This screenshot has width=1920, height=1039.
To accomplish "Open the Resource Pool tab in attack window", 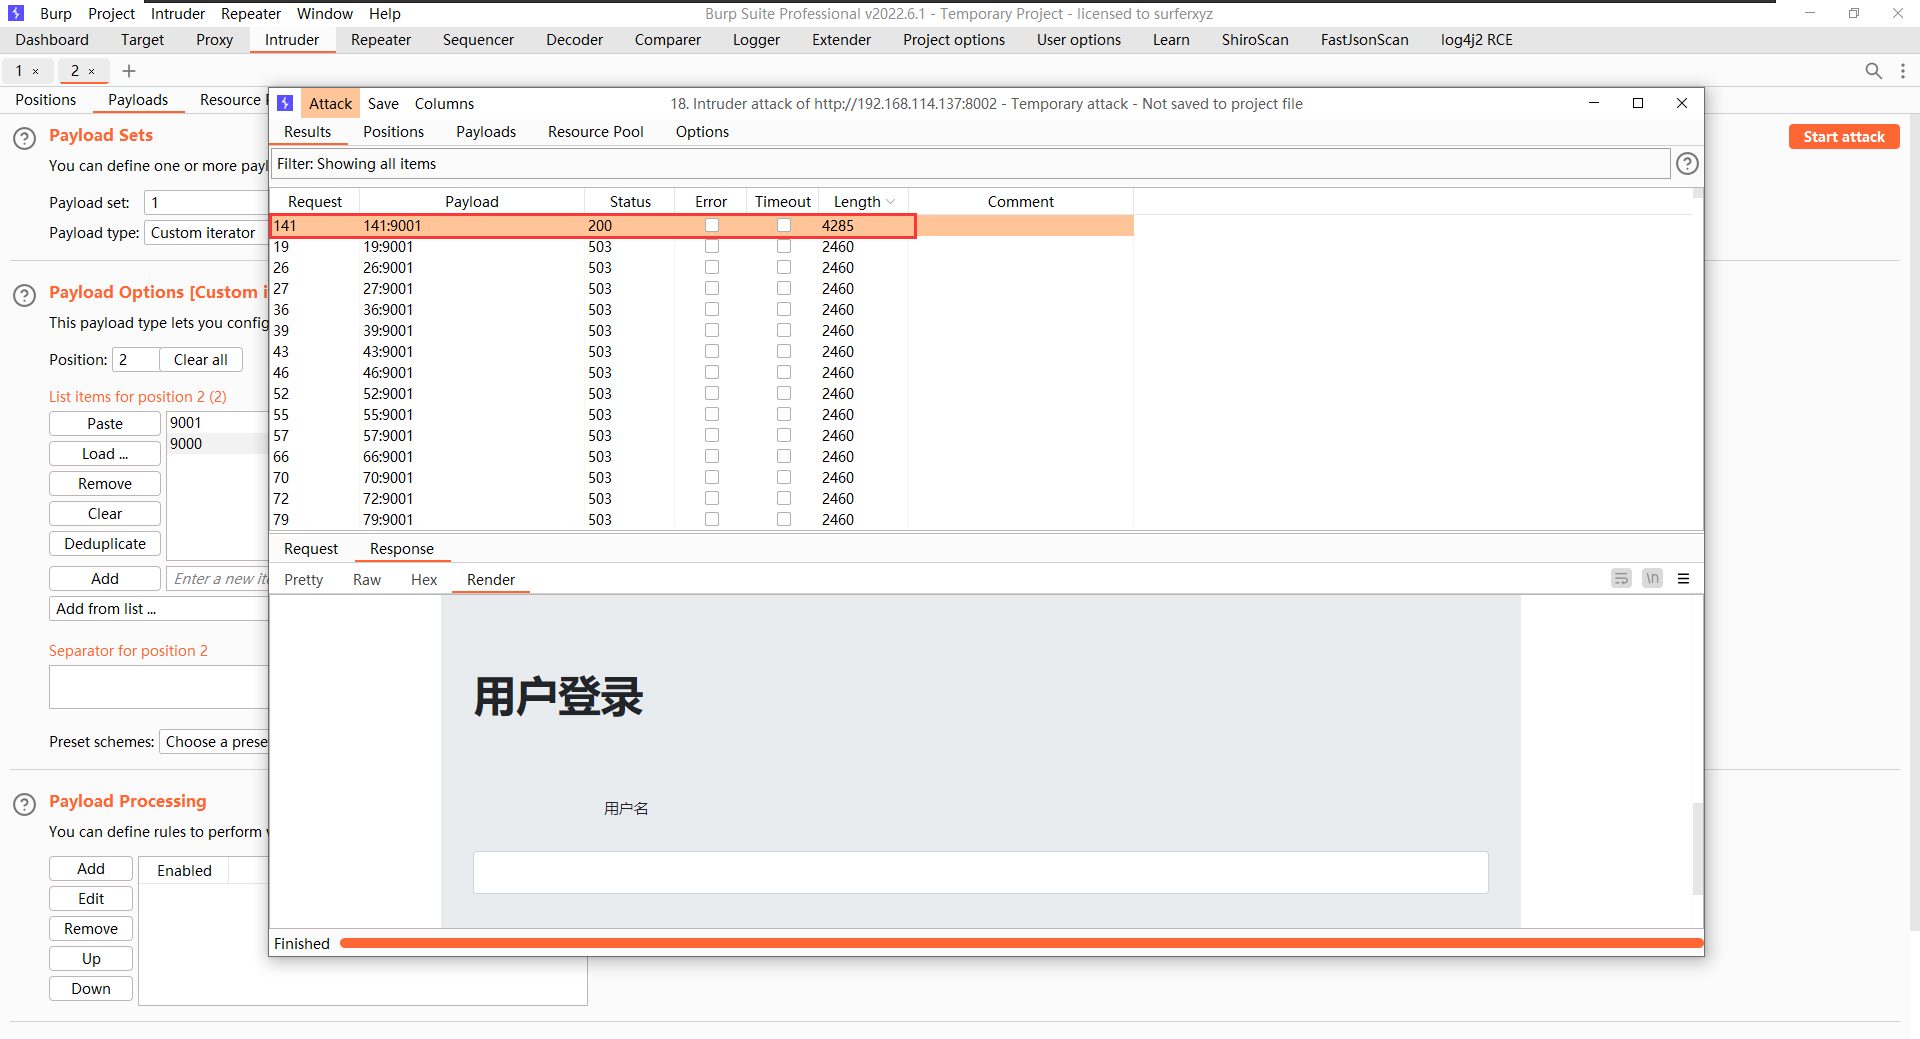I will tap(596, 132).
